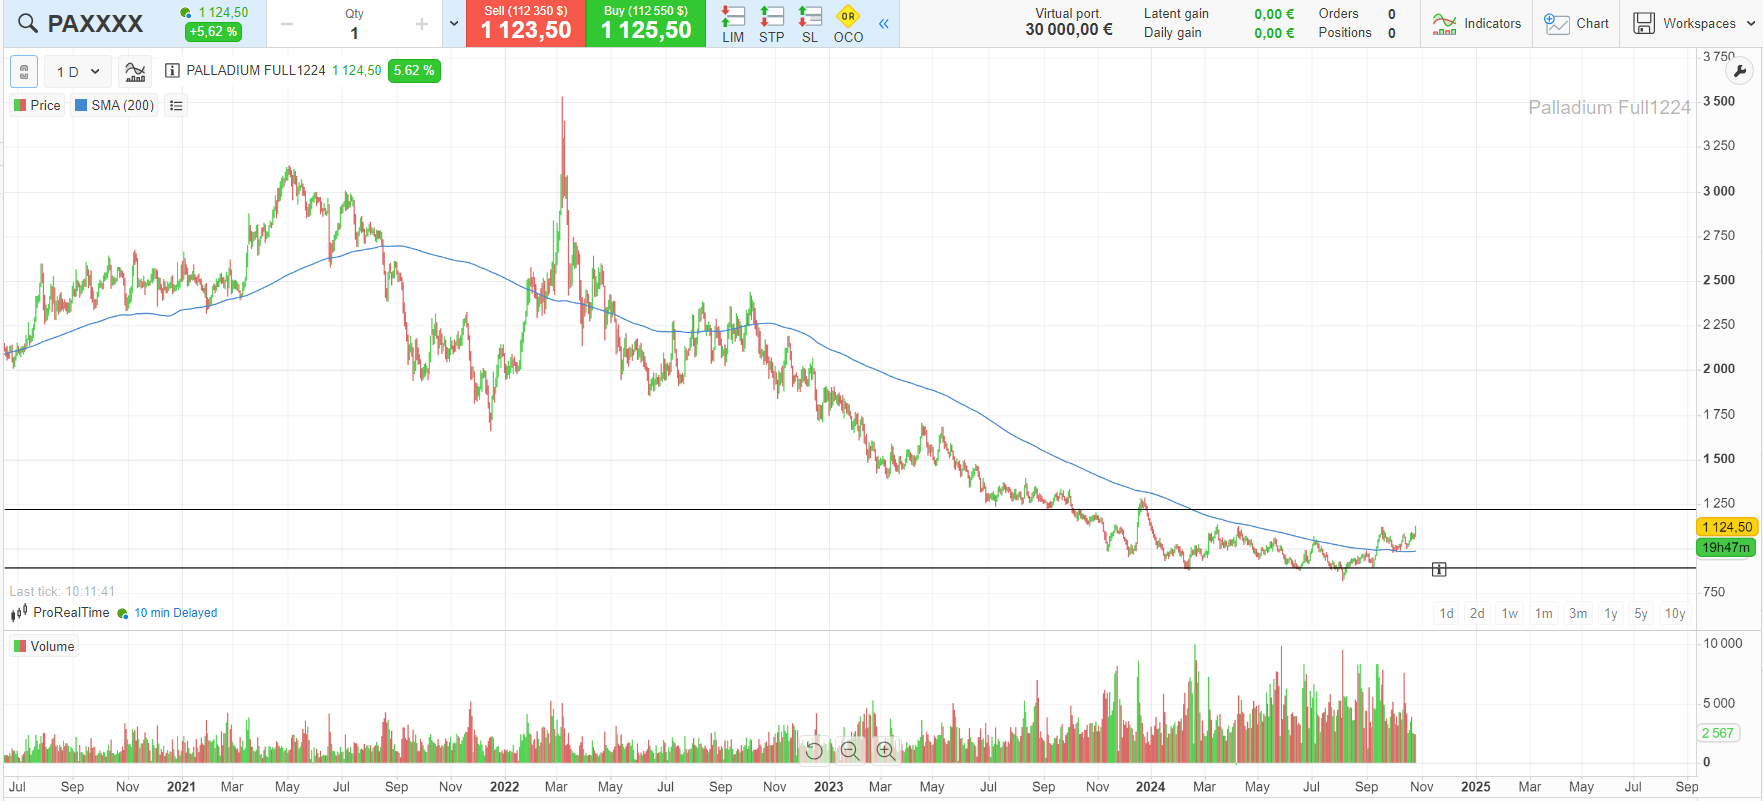Toggle the Price series legend
The width and height of the screenshot is (1763, 801).
(38, 105)
